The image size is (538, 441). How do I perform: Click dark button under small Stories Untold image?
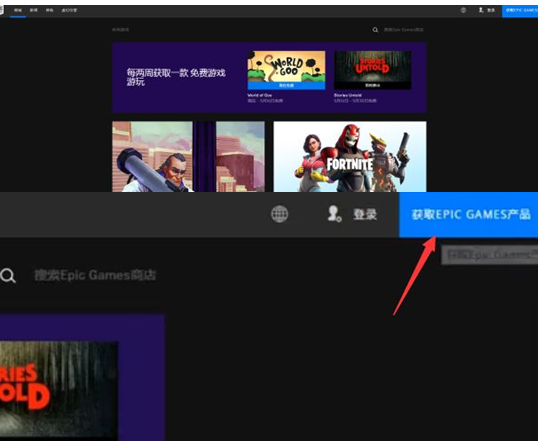[x=372, y=85]
